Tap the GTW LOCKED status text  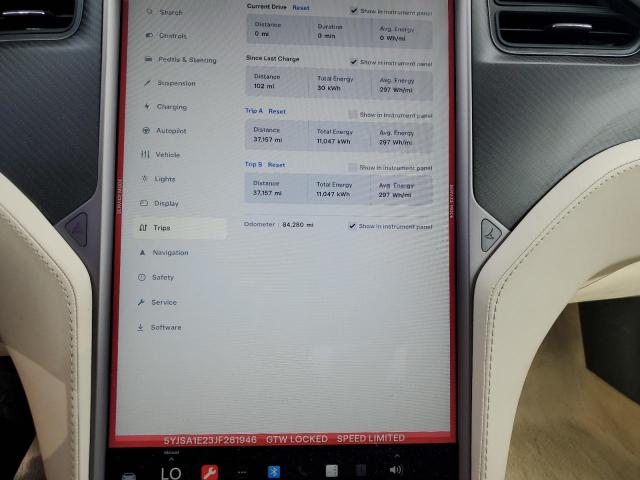coord(297,439)
